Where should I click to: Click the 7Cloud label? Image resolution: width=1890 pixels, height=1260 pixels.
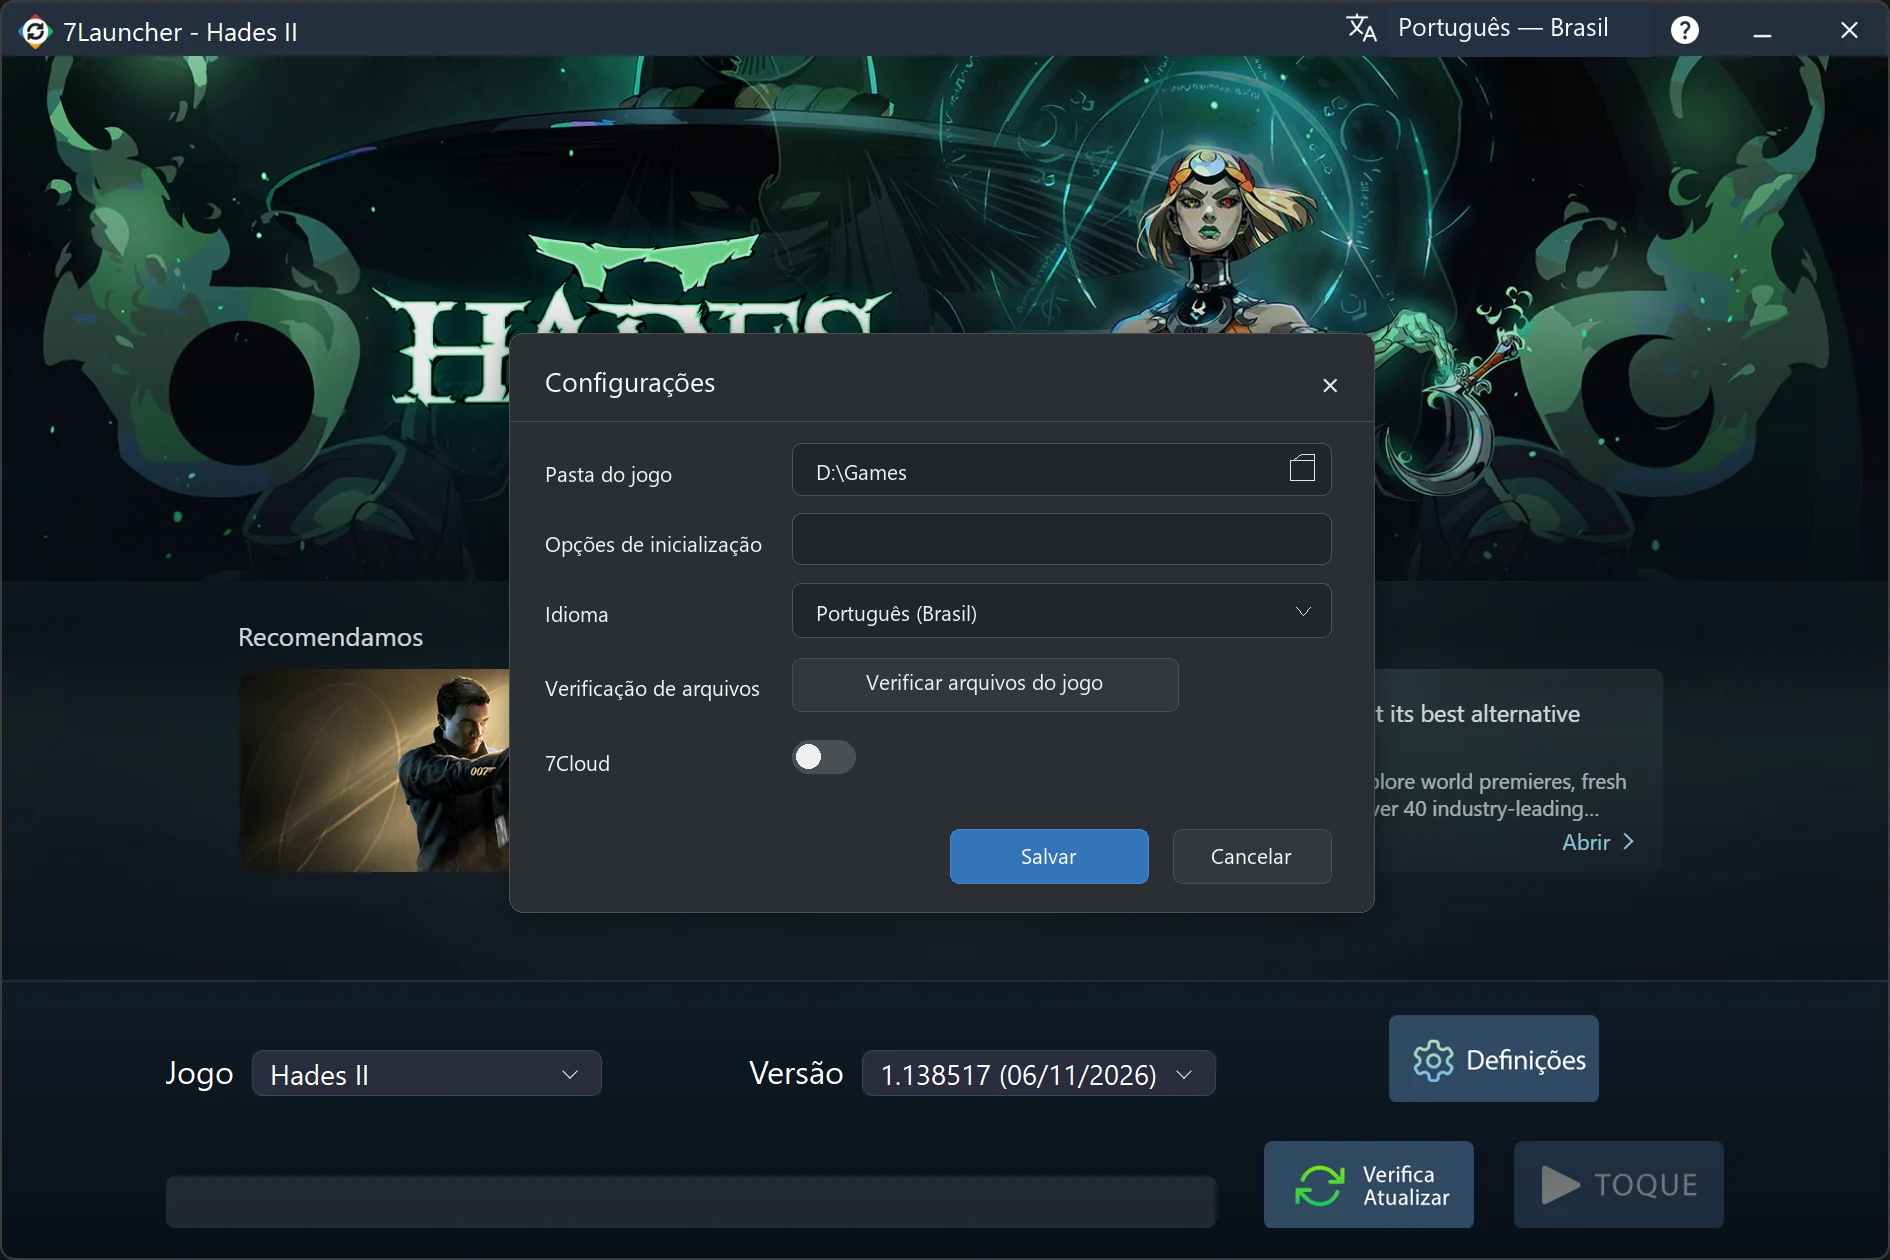[x=577, y=764]
